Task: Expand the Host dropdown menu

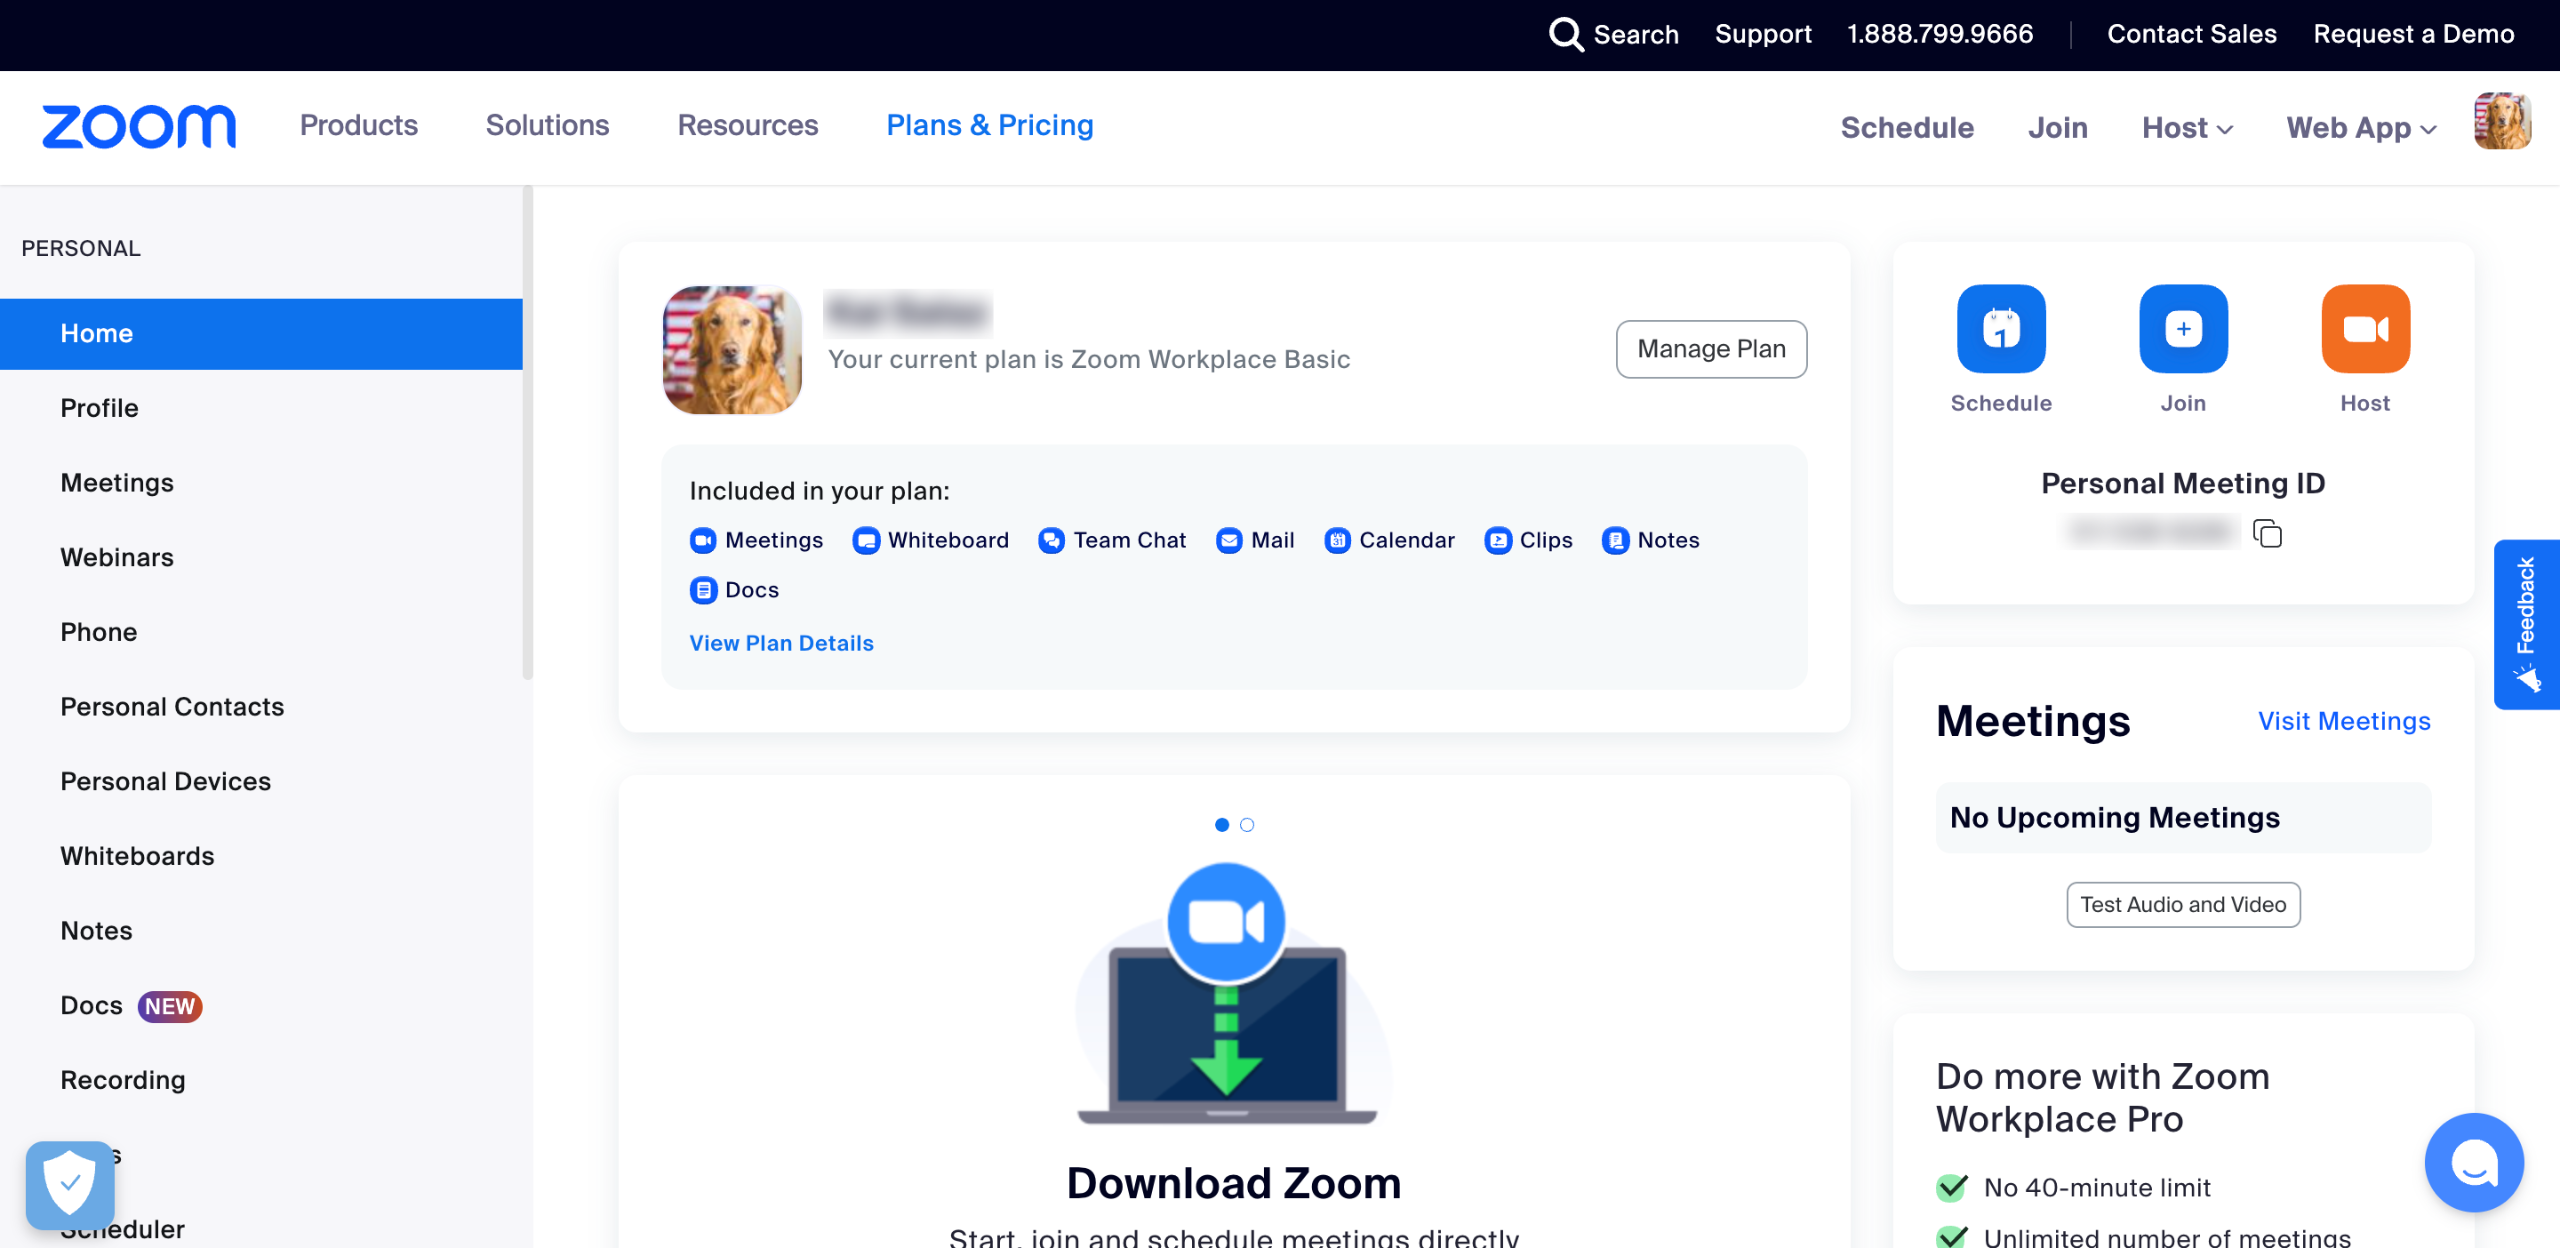Action: tap(2187, 128)
